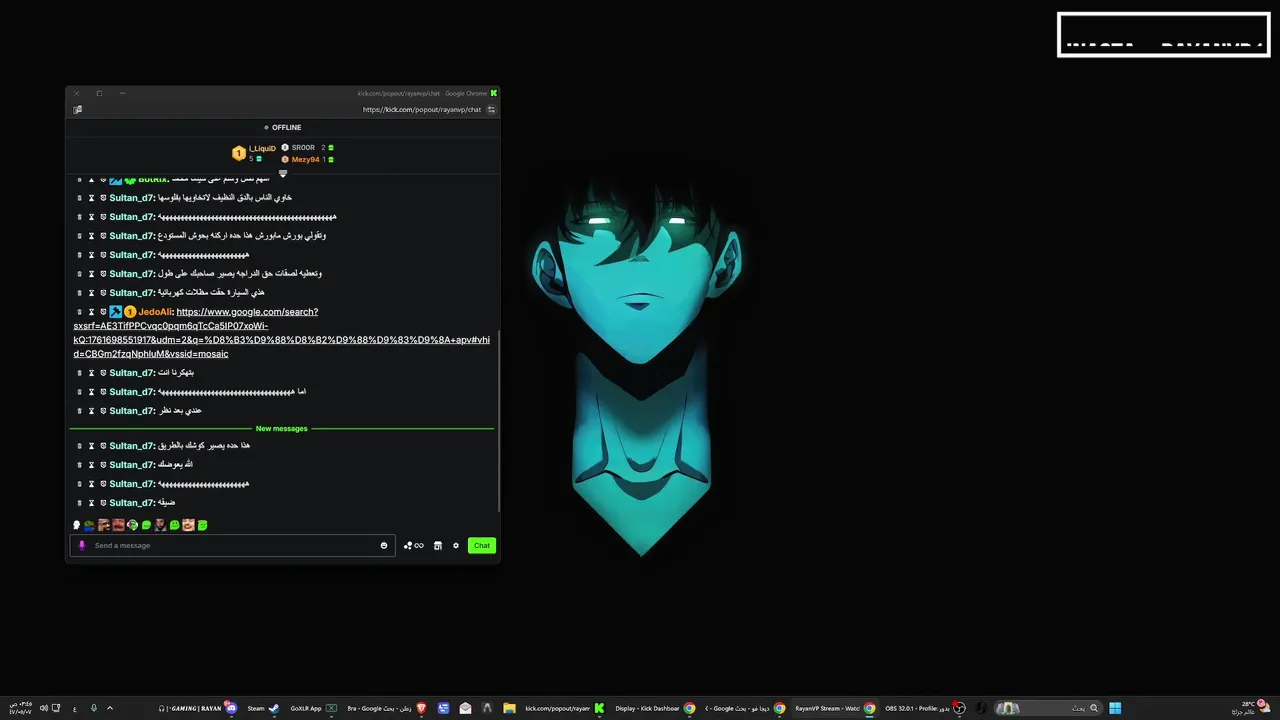Timeout JedoAli with hourglass icon
Screen dimensions: 1280x720
[x=91, y=312]
